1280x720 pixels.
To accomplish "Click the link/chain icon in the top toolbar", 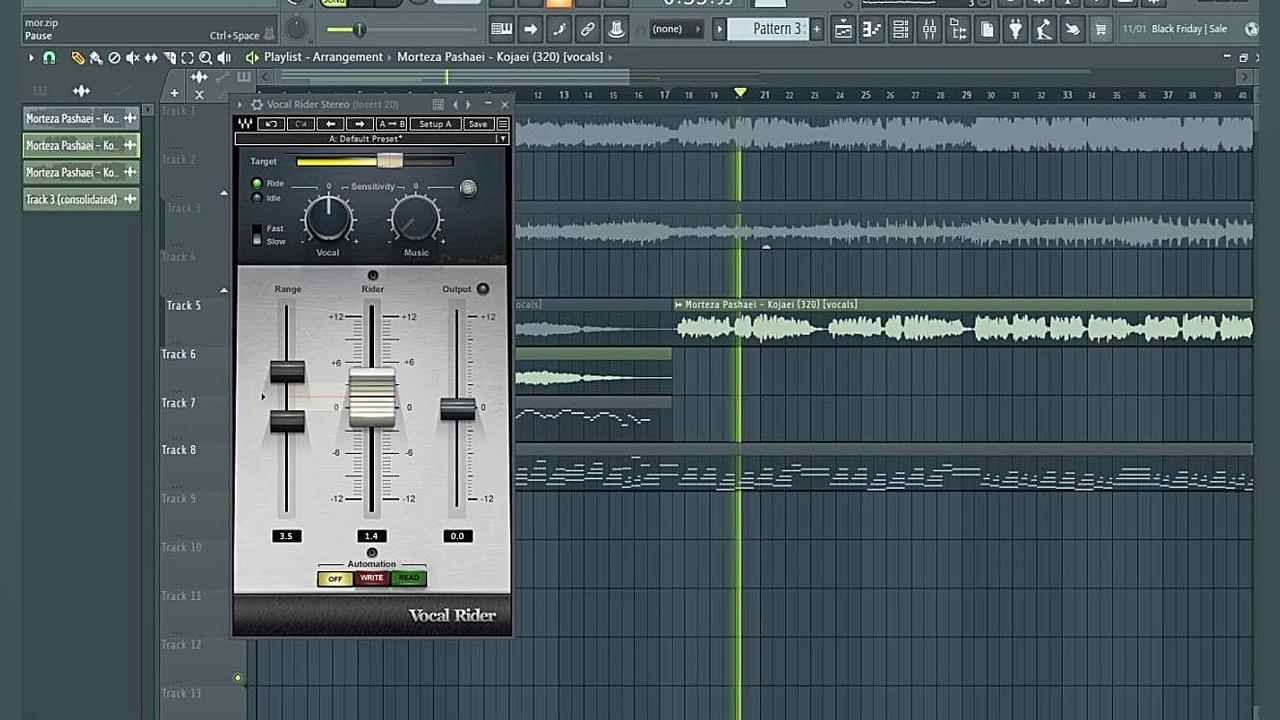I will tap(588, 29).
